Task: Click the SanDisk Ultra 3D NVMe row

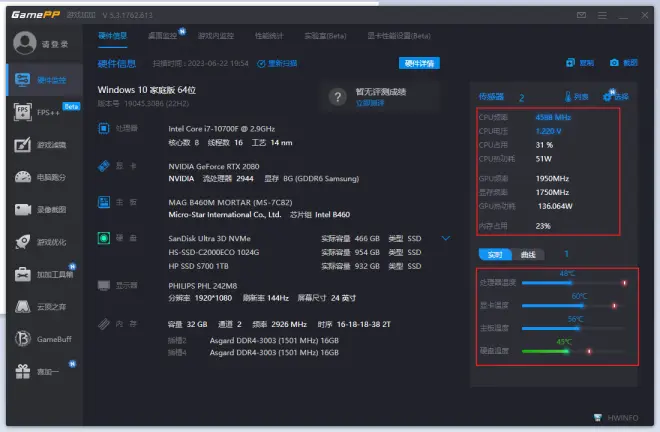Action: pyautogui.click(x=295, y=239)
